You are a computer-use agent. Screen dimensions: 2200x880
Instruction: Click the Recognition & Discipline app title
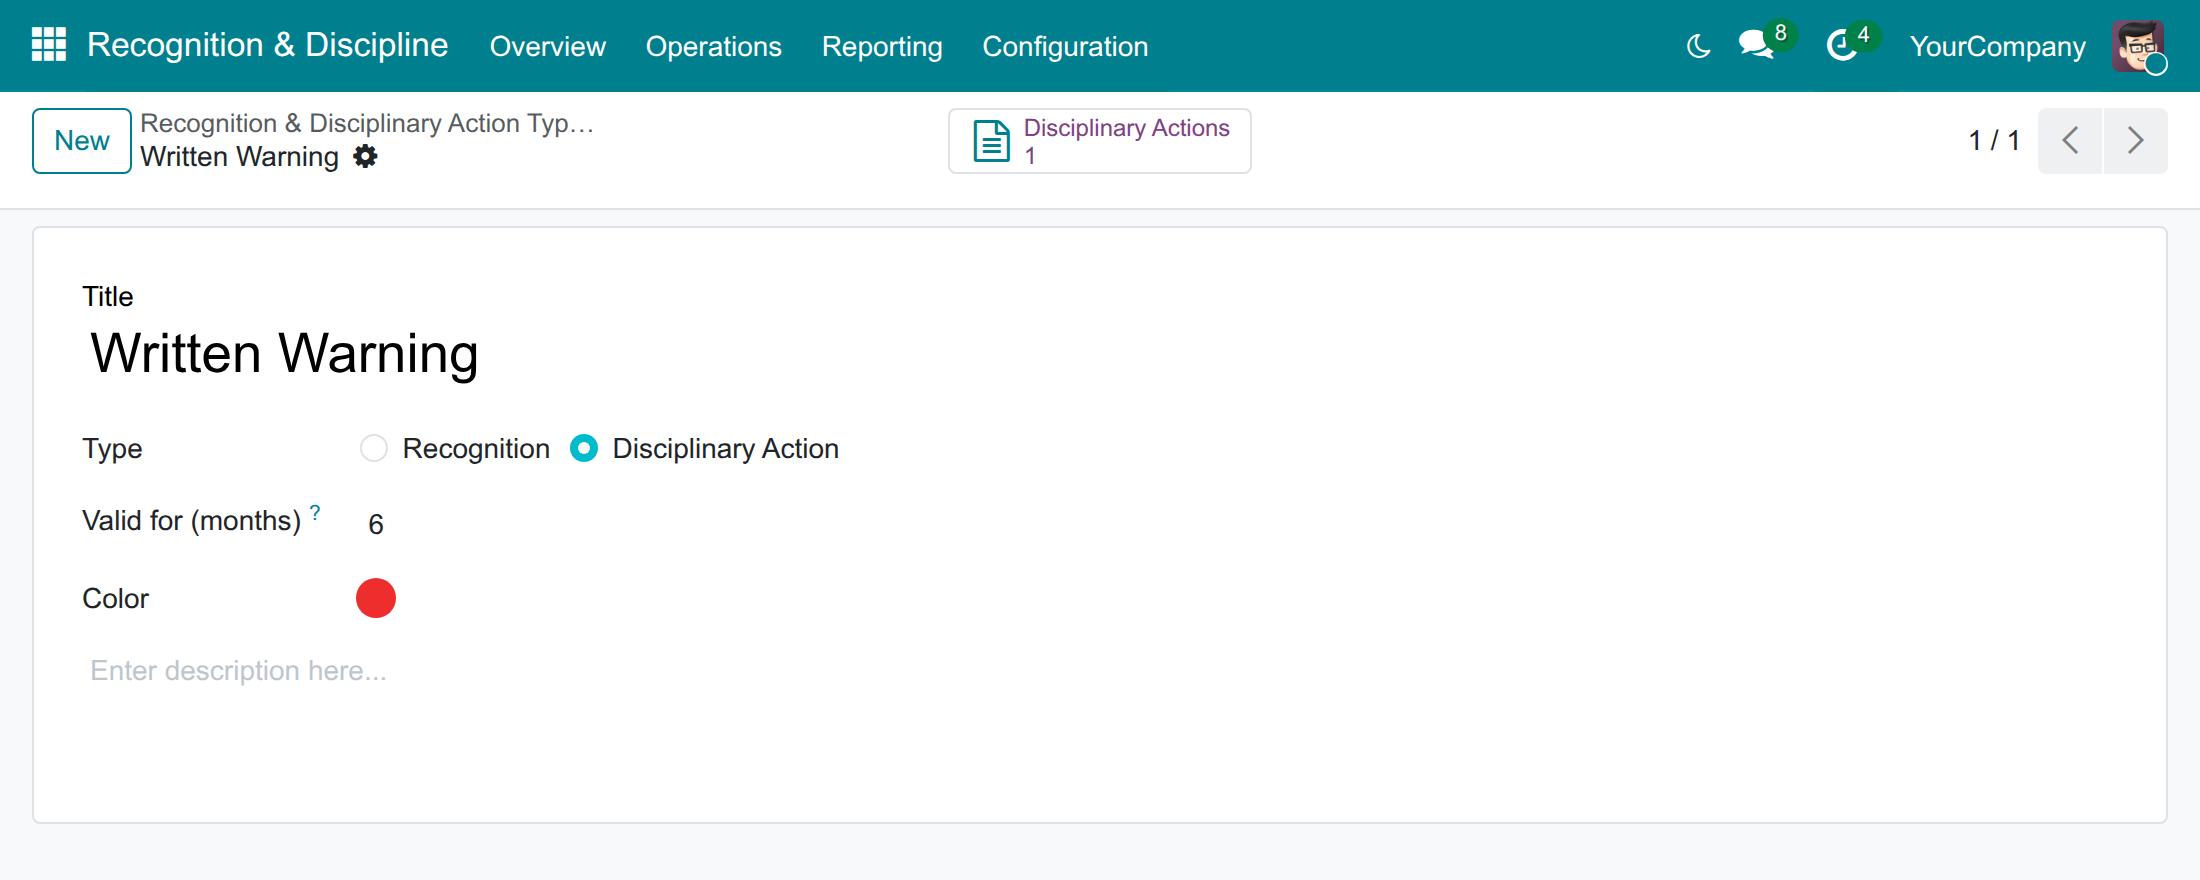click(x=267, y=45)
